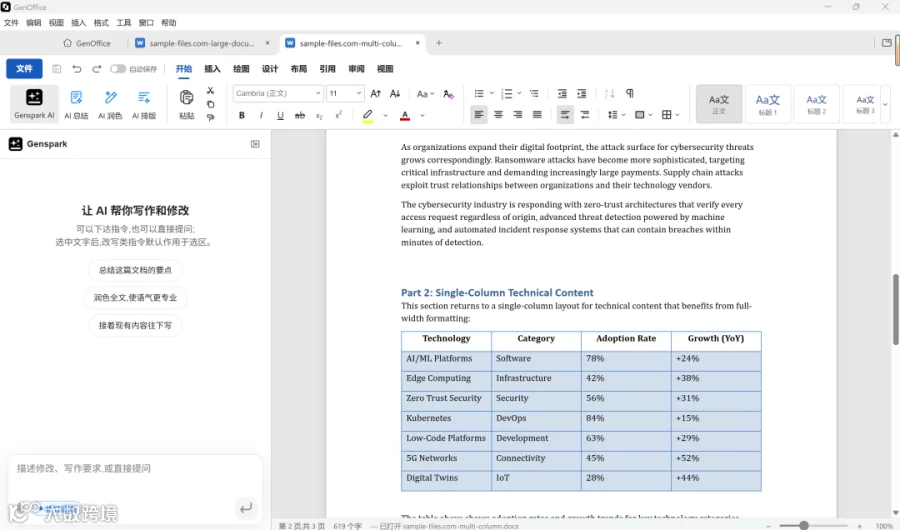Viewport: 900px width, 530px height.
Task: Open the Genspark AI assistant tool
Action: pos(34,103)
